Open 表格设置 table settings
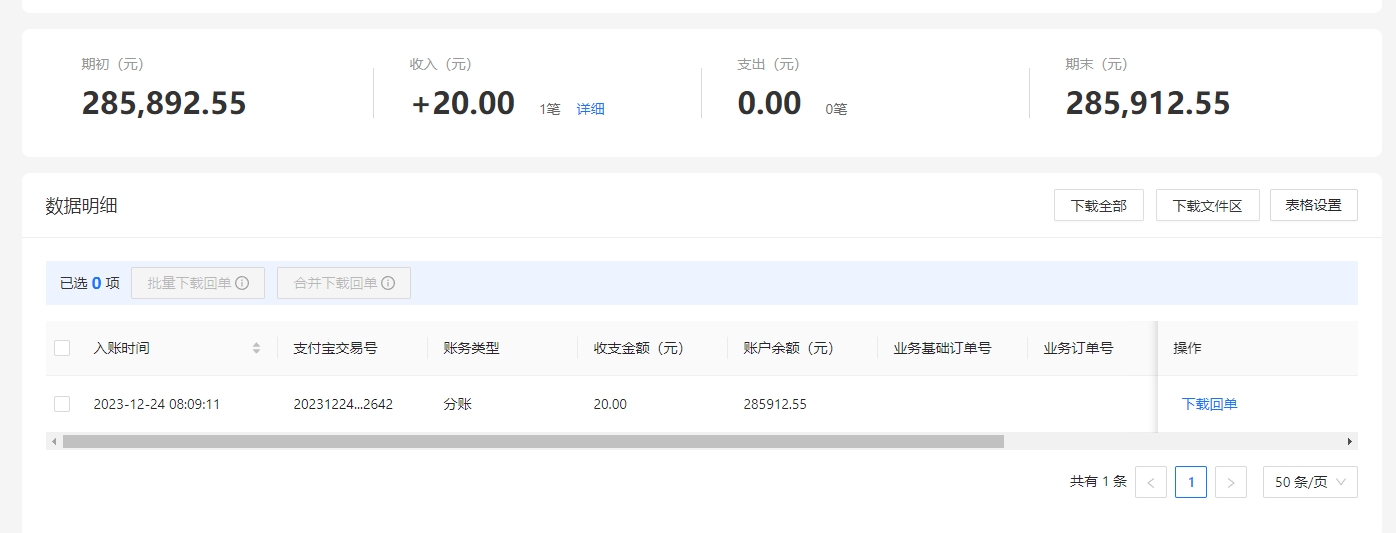Image resolution: width=1396 pixels, height=533 pixels. (1314, 205)
